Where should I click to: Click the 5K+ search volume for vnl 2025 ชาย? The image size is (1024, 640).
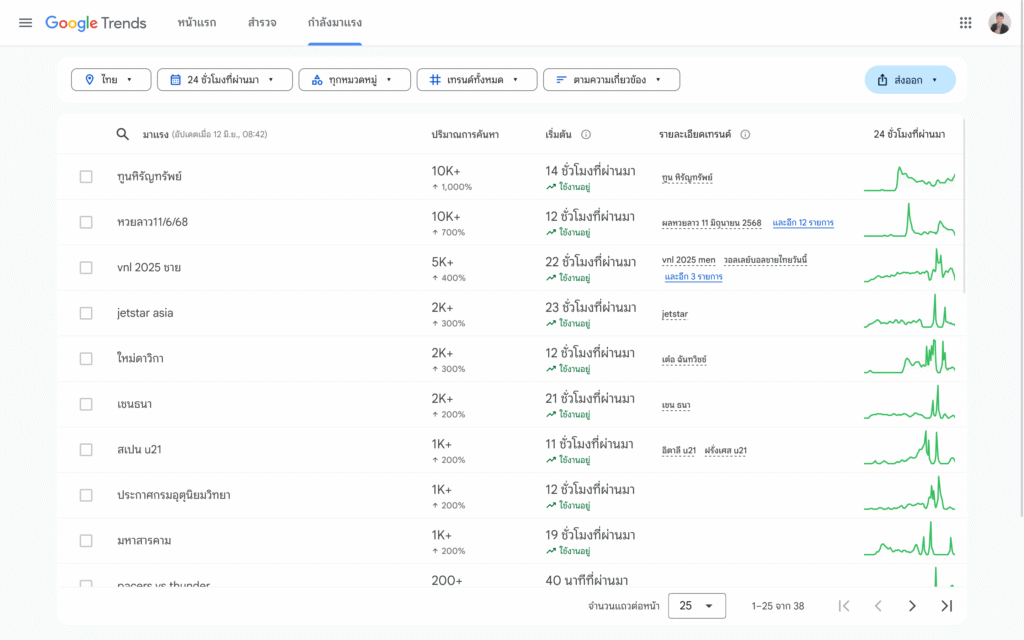pos(442,262)
